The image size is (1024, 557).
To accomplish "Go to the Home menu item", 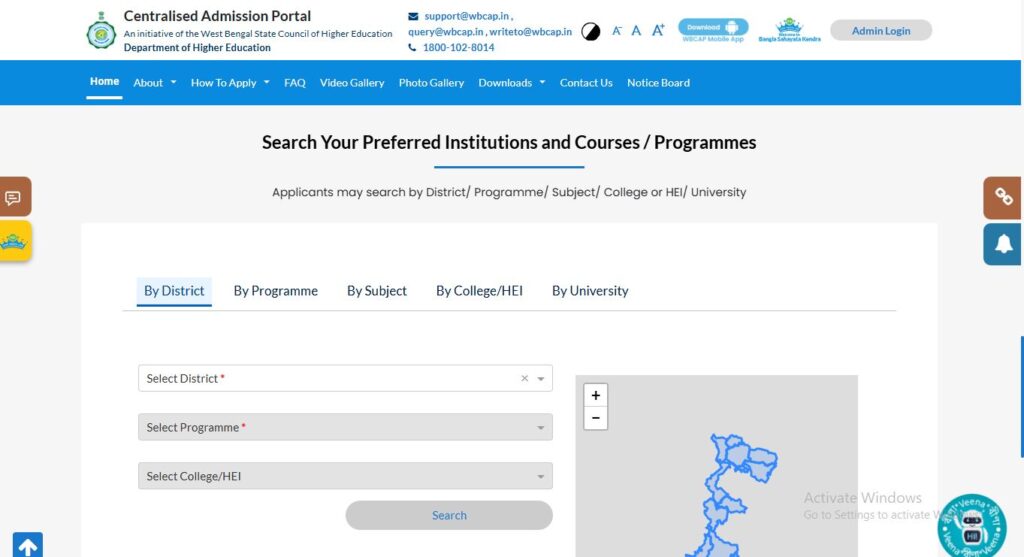I will tap(104, 82).
